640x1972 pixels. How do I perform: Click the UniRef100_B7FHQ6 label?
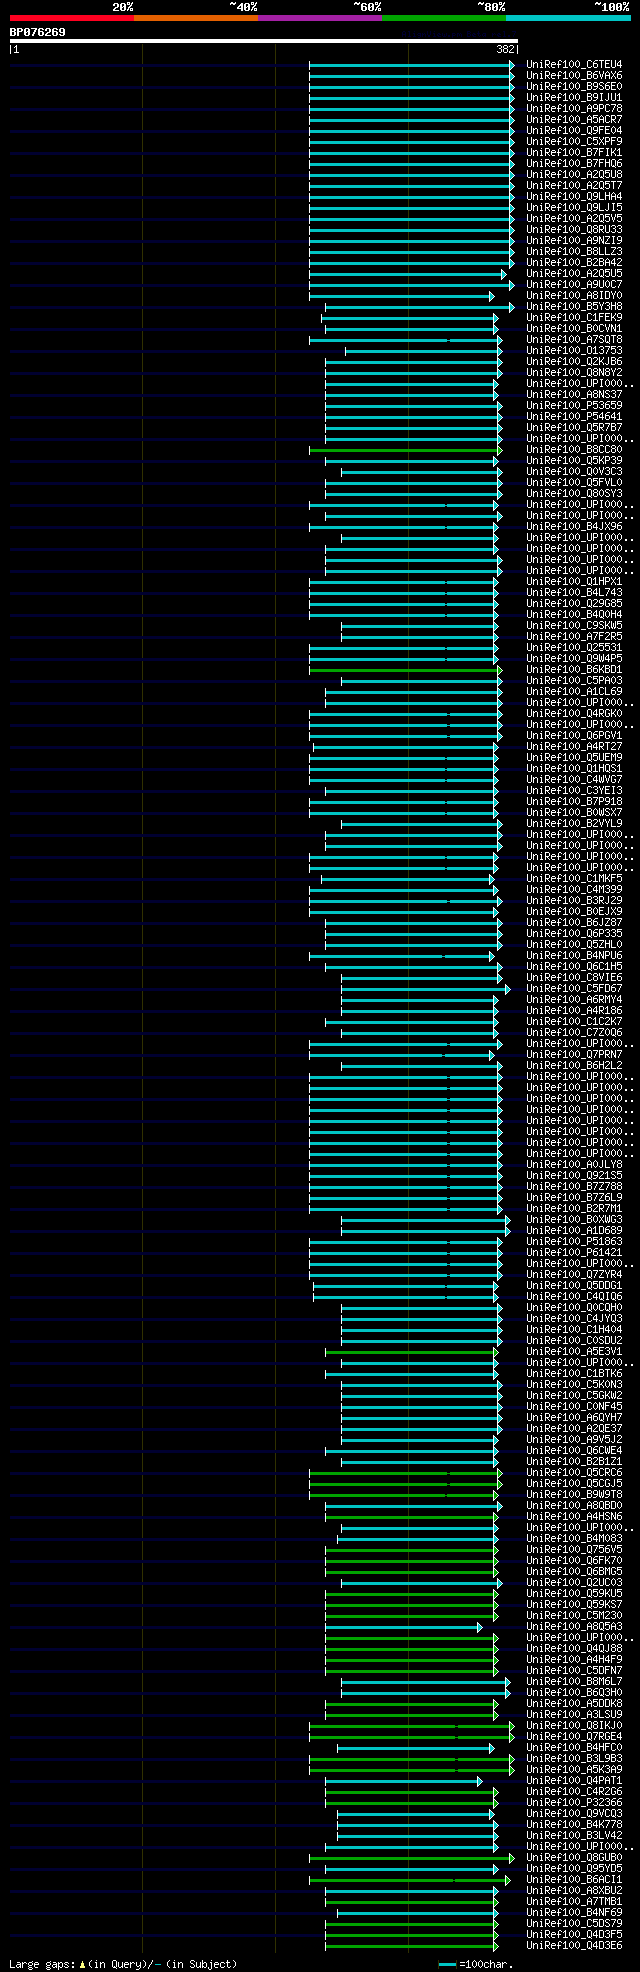point(574,164)
